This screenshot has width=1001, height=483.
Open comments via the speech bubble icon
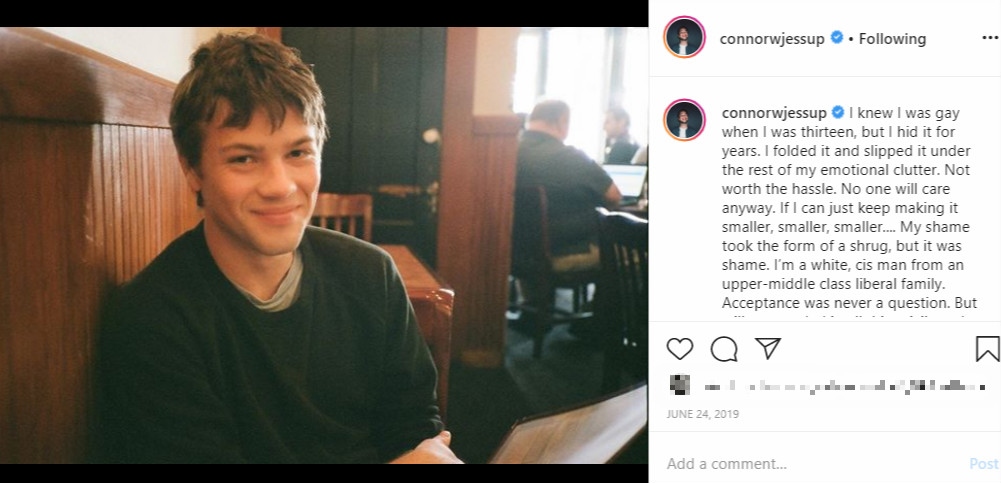[x=724, y=348]
